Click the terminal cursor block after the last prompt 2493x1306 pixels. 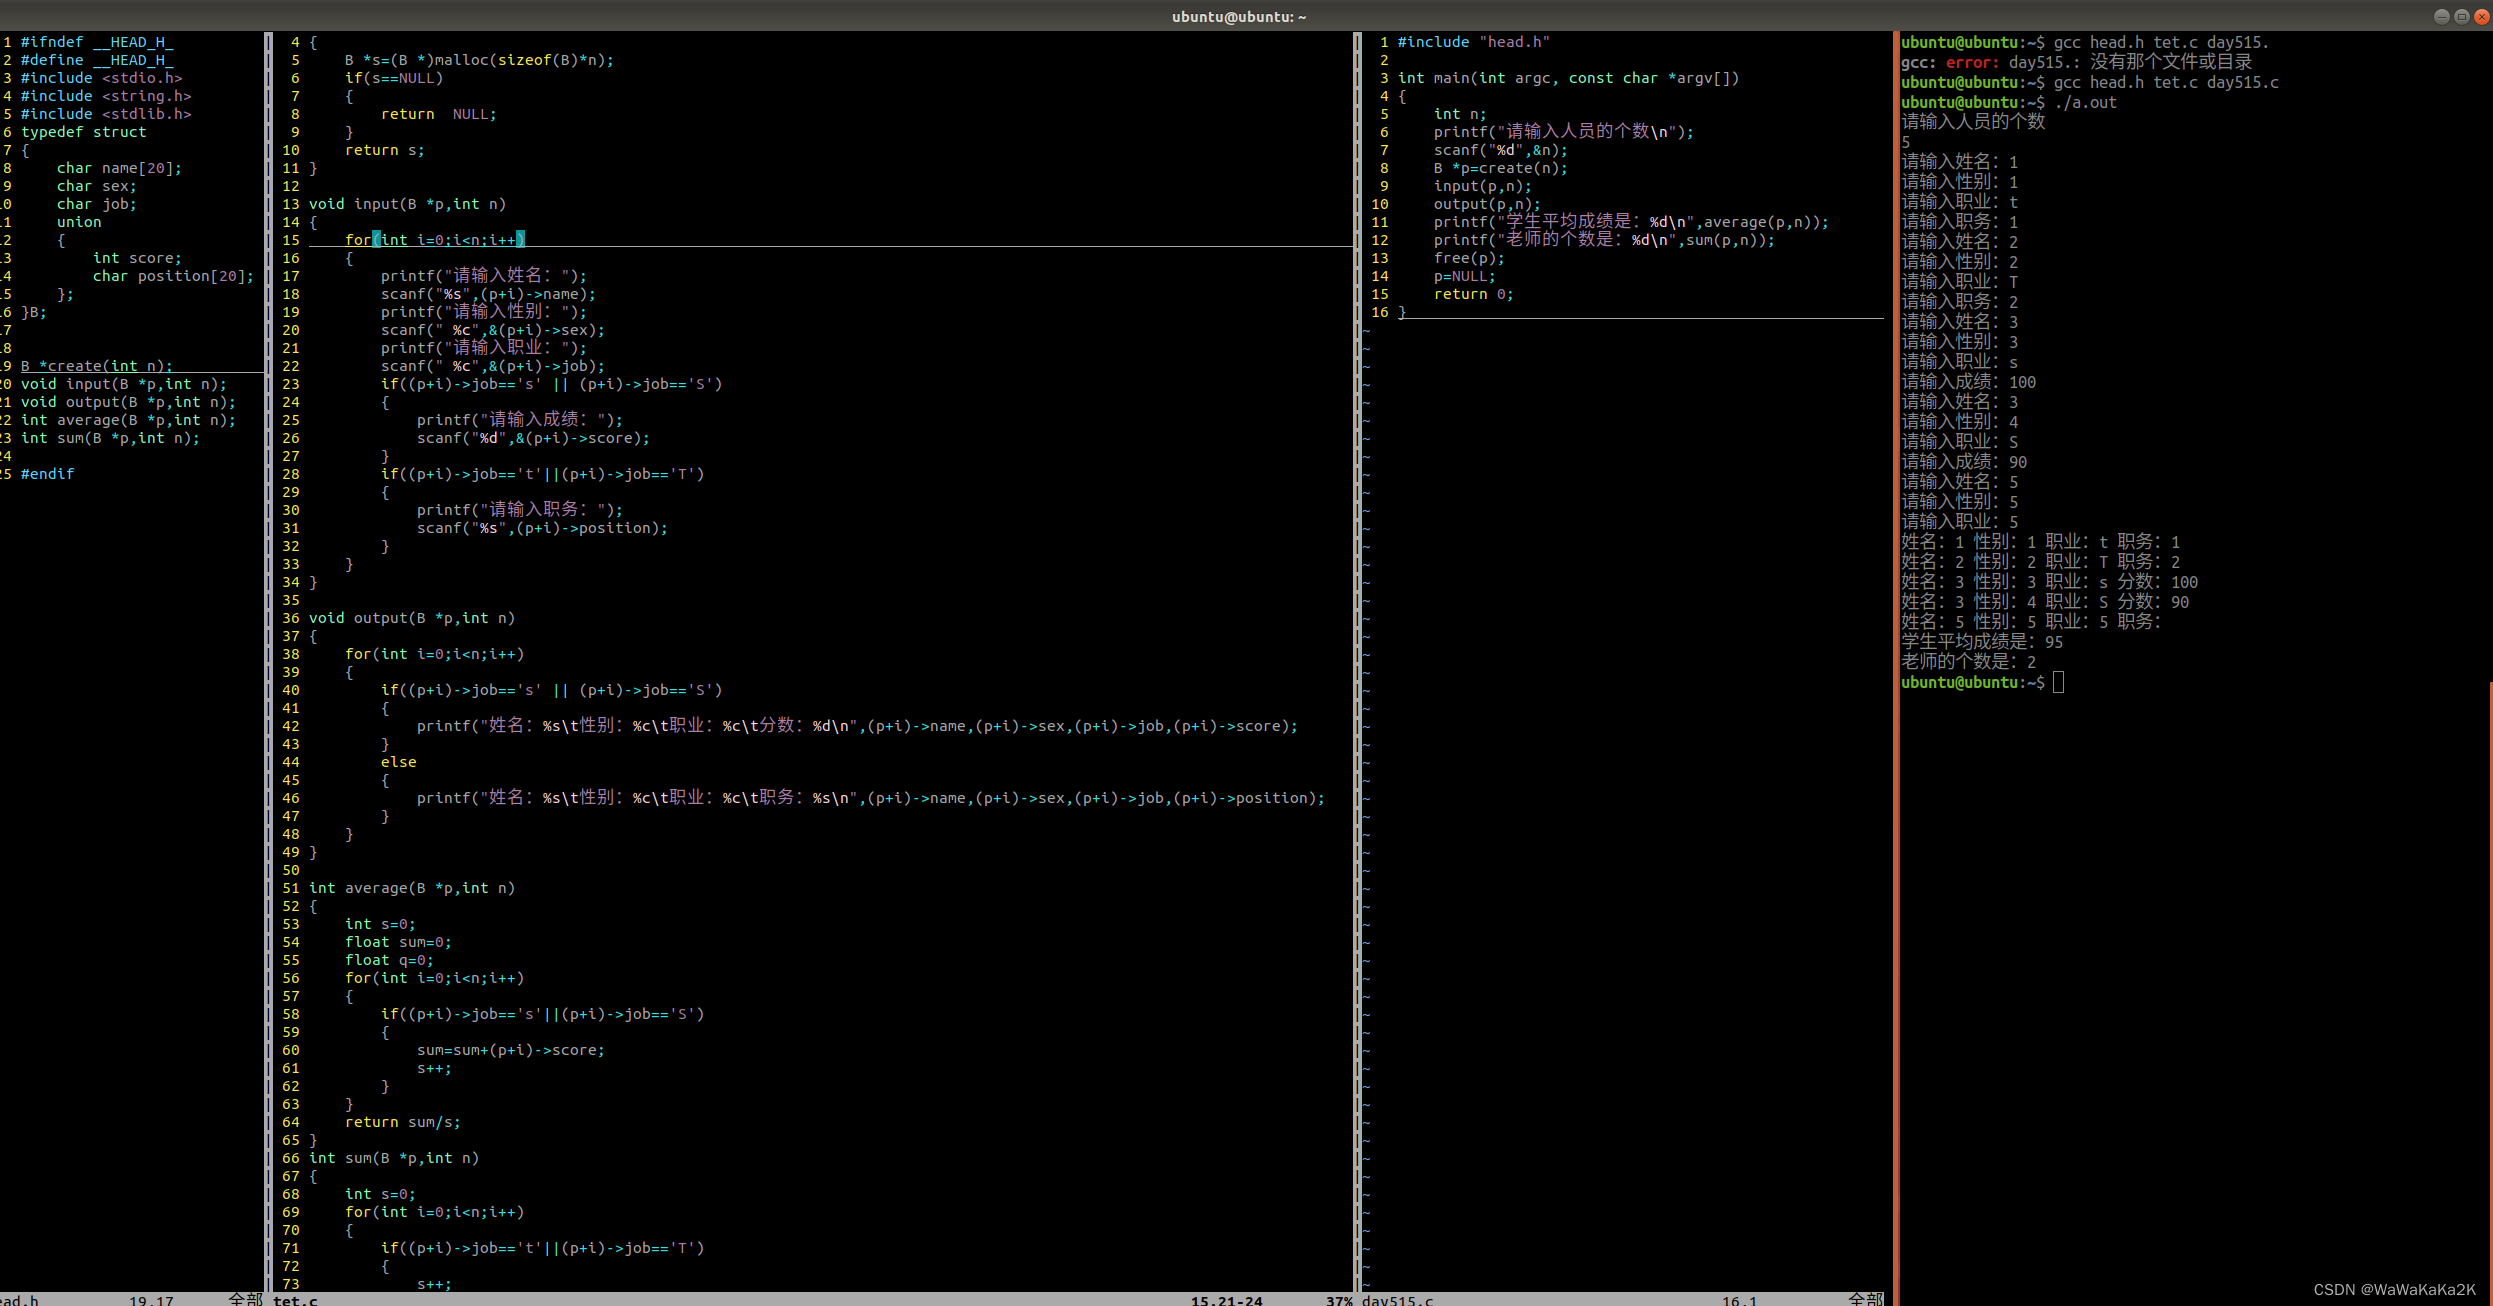point(2058,682)
